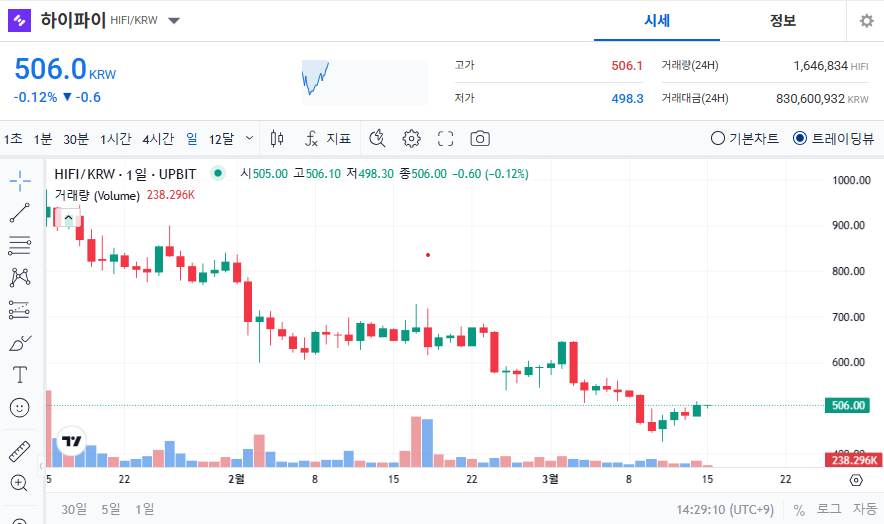Image resolution: width=884 pixels, height=524 pixels.
Task: Select the 4시간 interval
Action: pos(158,139)
